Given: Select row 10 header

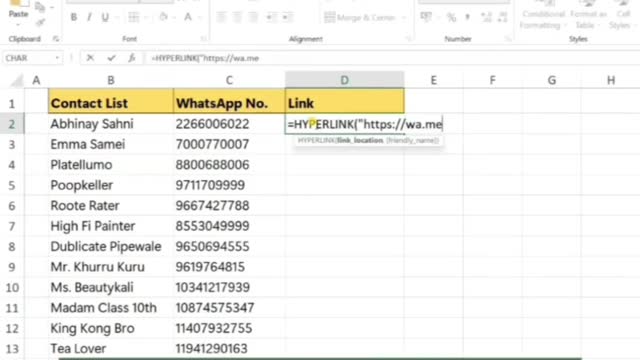Looking at the screenshot, I should point(12,287).
